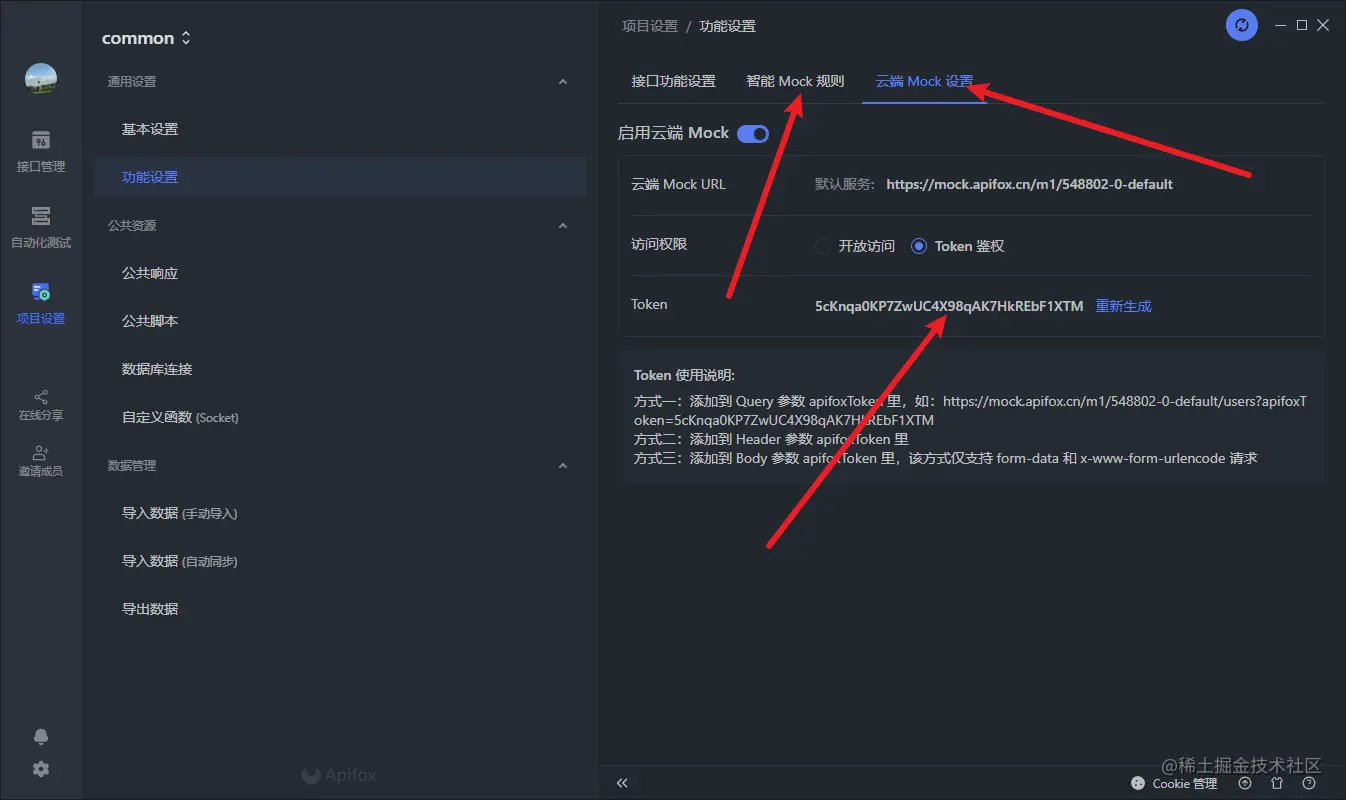Open the theme shirt icon
The width and height of the screenshot is (1346, 800).
click(1277, 783)
